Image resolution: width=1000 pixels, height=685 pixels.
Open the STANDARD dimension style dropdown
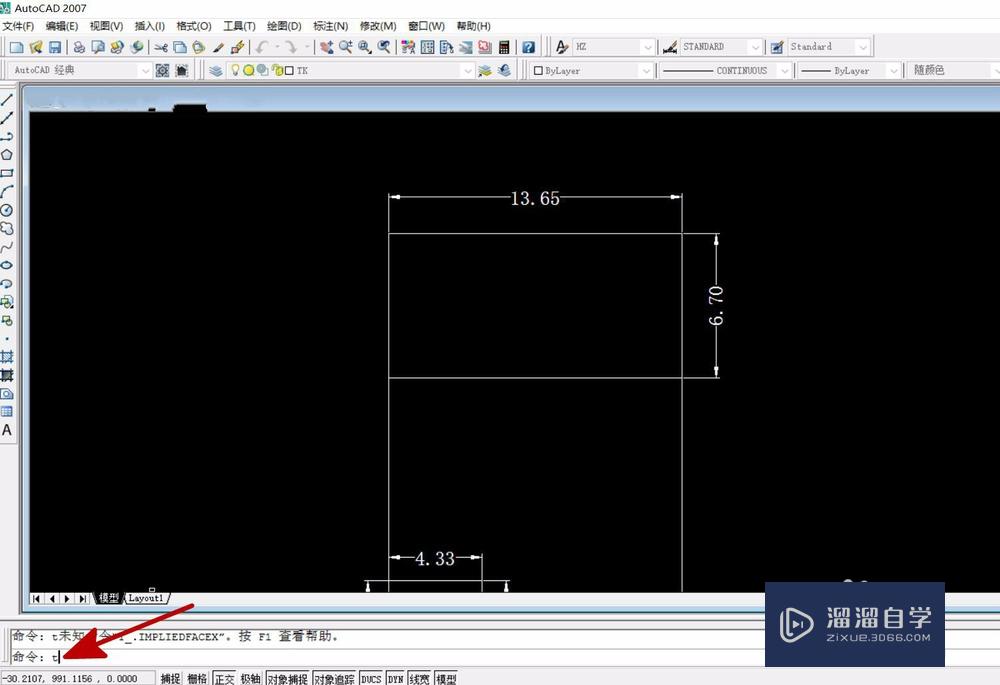coord(755,47)
